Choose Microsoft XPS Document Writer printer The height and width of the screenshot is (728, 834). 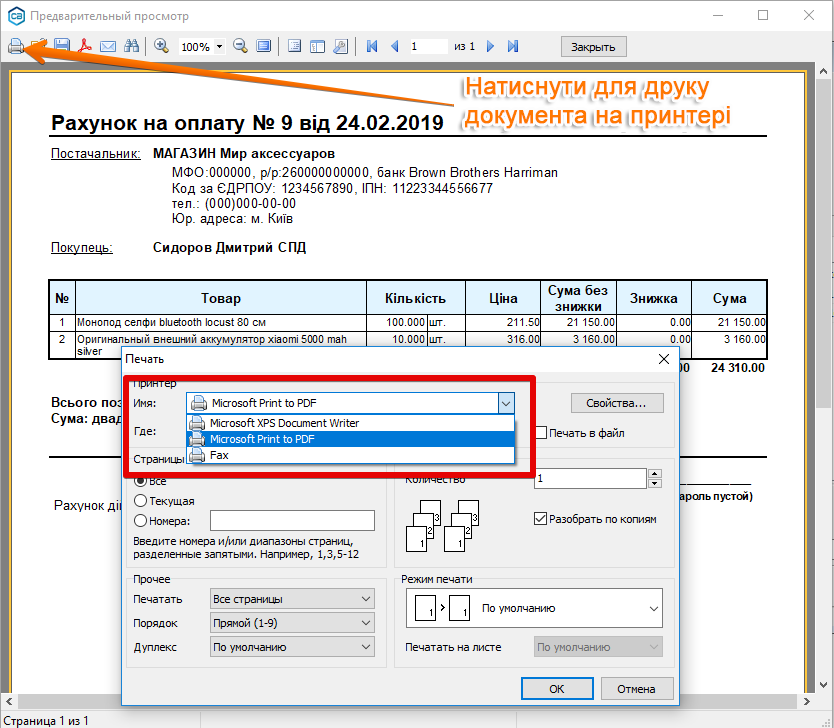click(351, 423)
